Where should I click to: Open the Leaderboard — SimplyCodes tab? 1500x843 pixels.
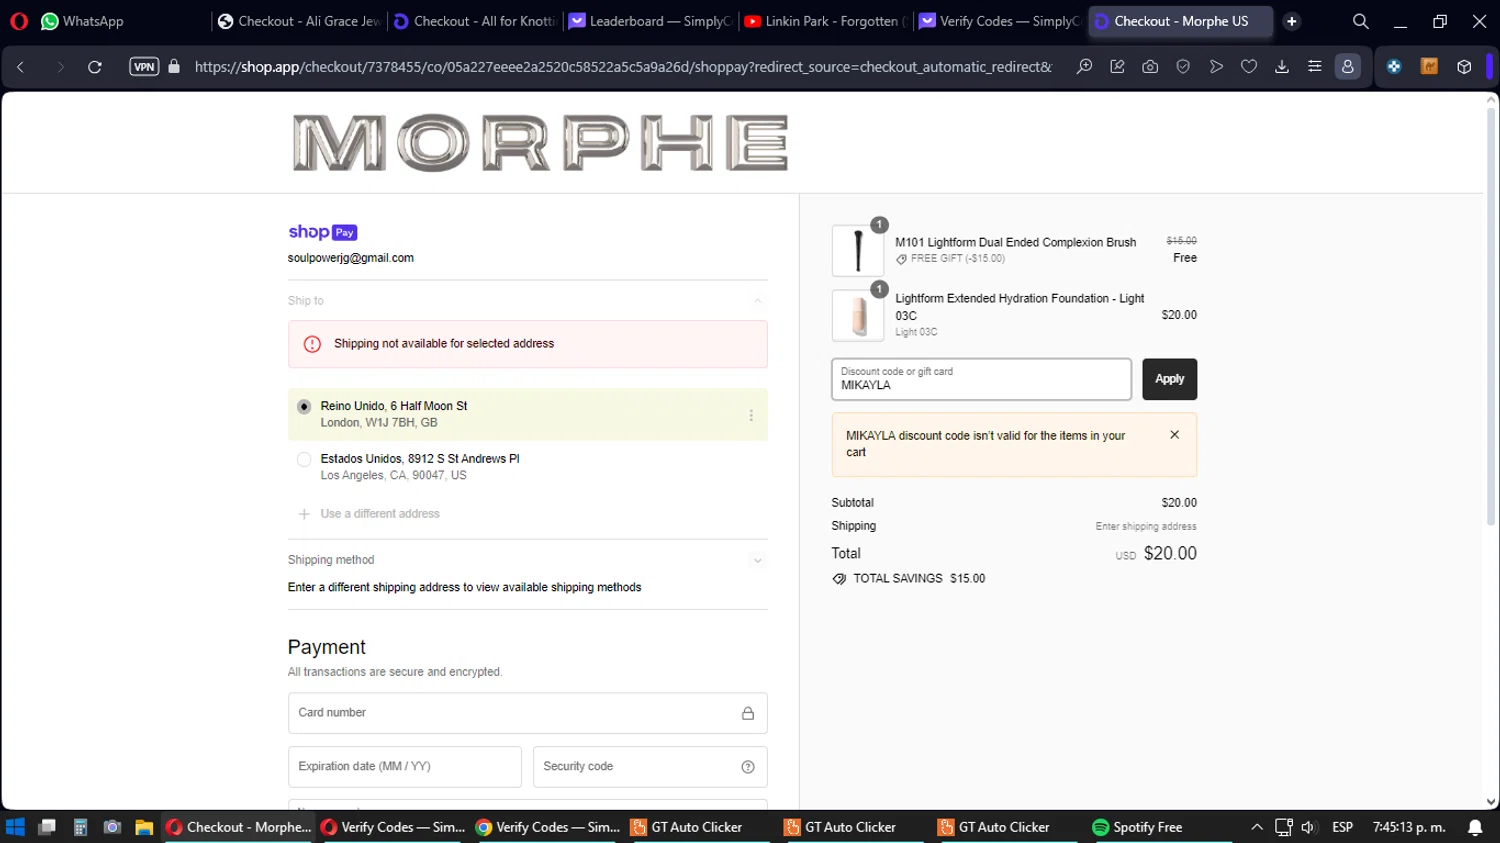(651, 21)
